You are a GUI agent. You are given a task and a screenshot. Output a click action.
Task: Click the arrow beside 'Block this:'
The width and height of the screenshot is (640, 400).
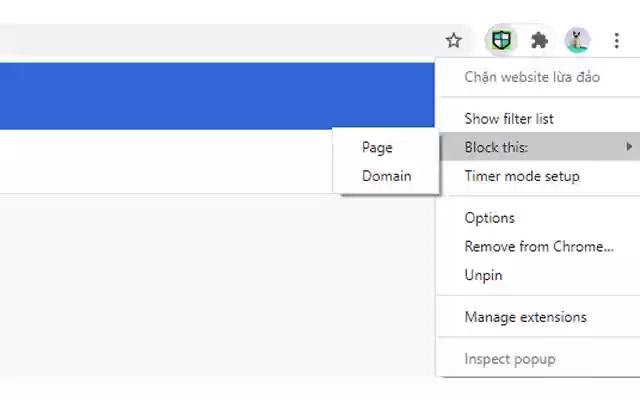[629, 147]
